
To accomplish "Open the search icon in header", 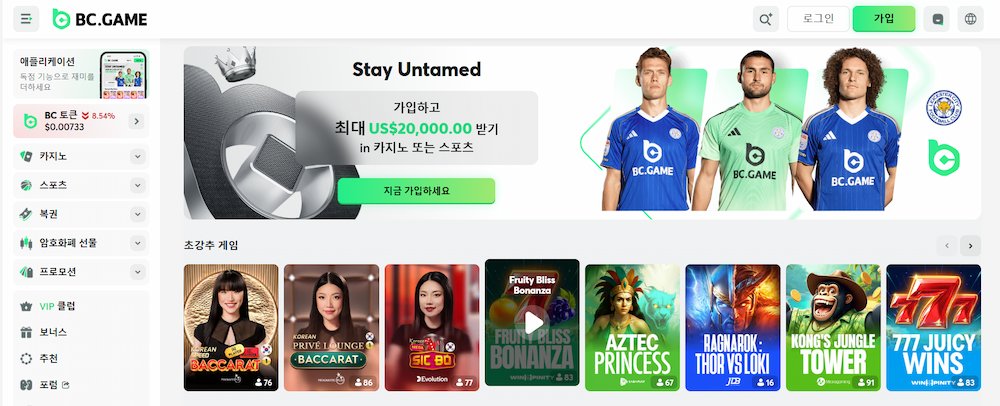I will click(x=765, y=19).
